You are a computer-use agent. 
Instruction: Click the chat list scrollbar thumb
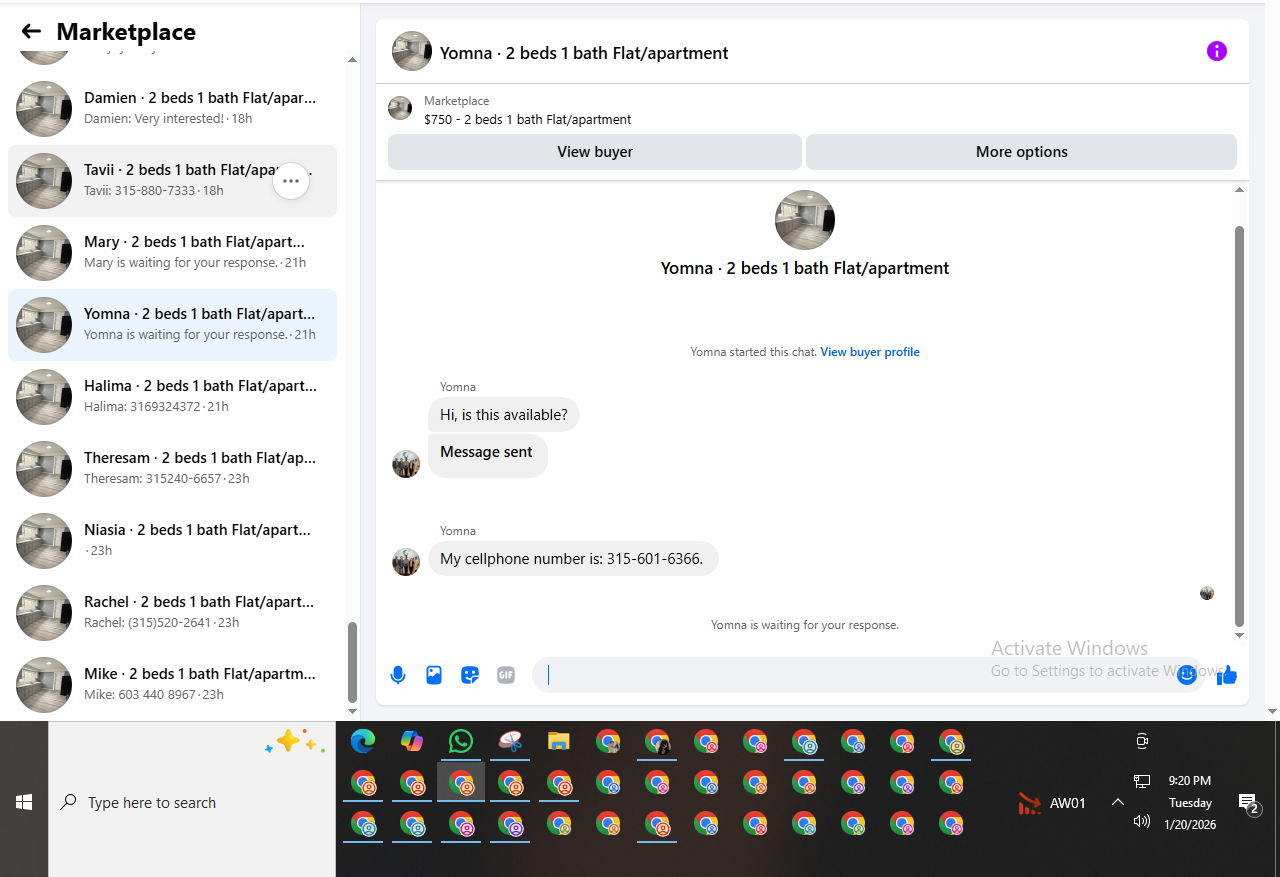point(352,662)
